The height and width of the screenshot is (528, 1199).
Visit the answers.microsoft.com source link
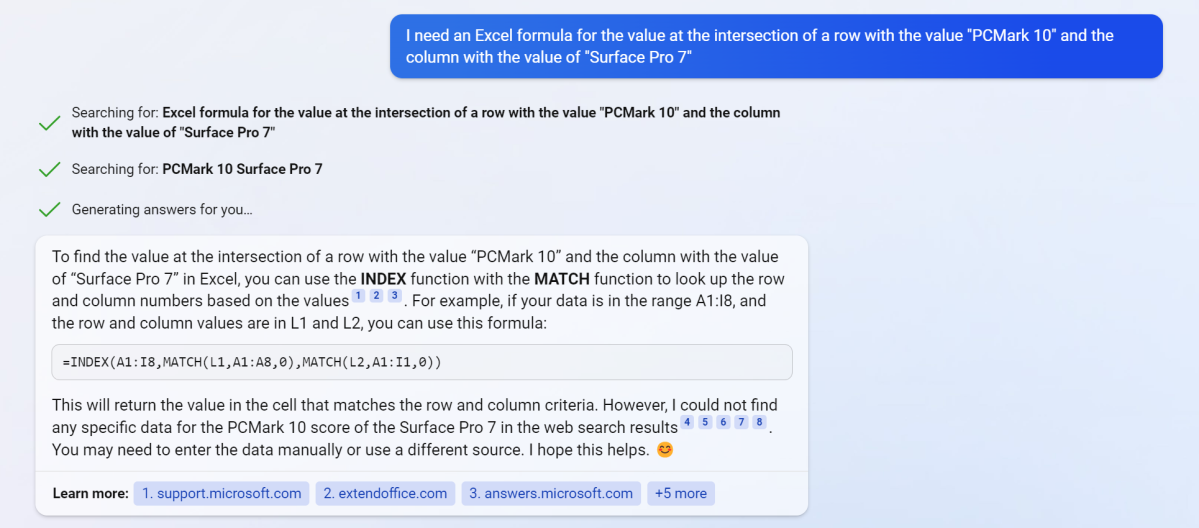pyautogui.click(x=550, y=493)
